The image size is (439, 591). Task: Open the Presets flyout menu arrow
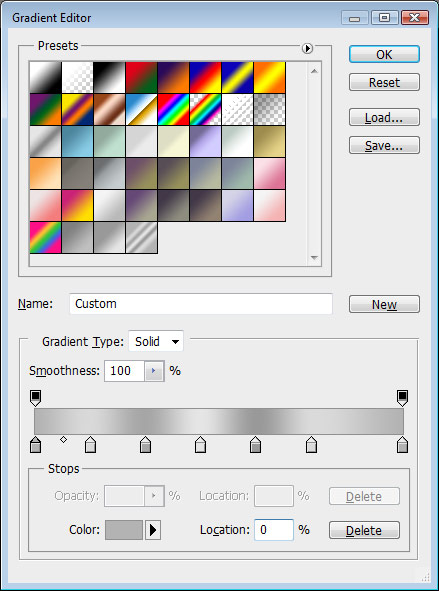(x=307, y=48)
